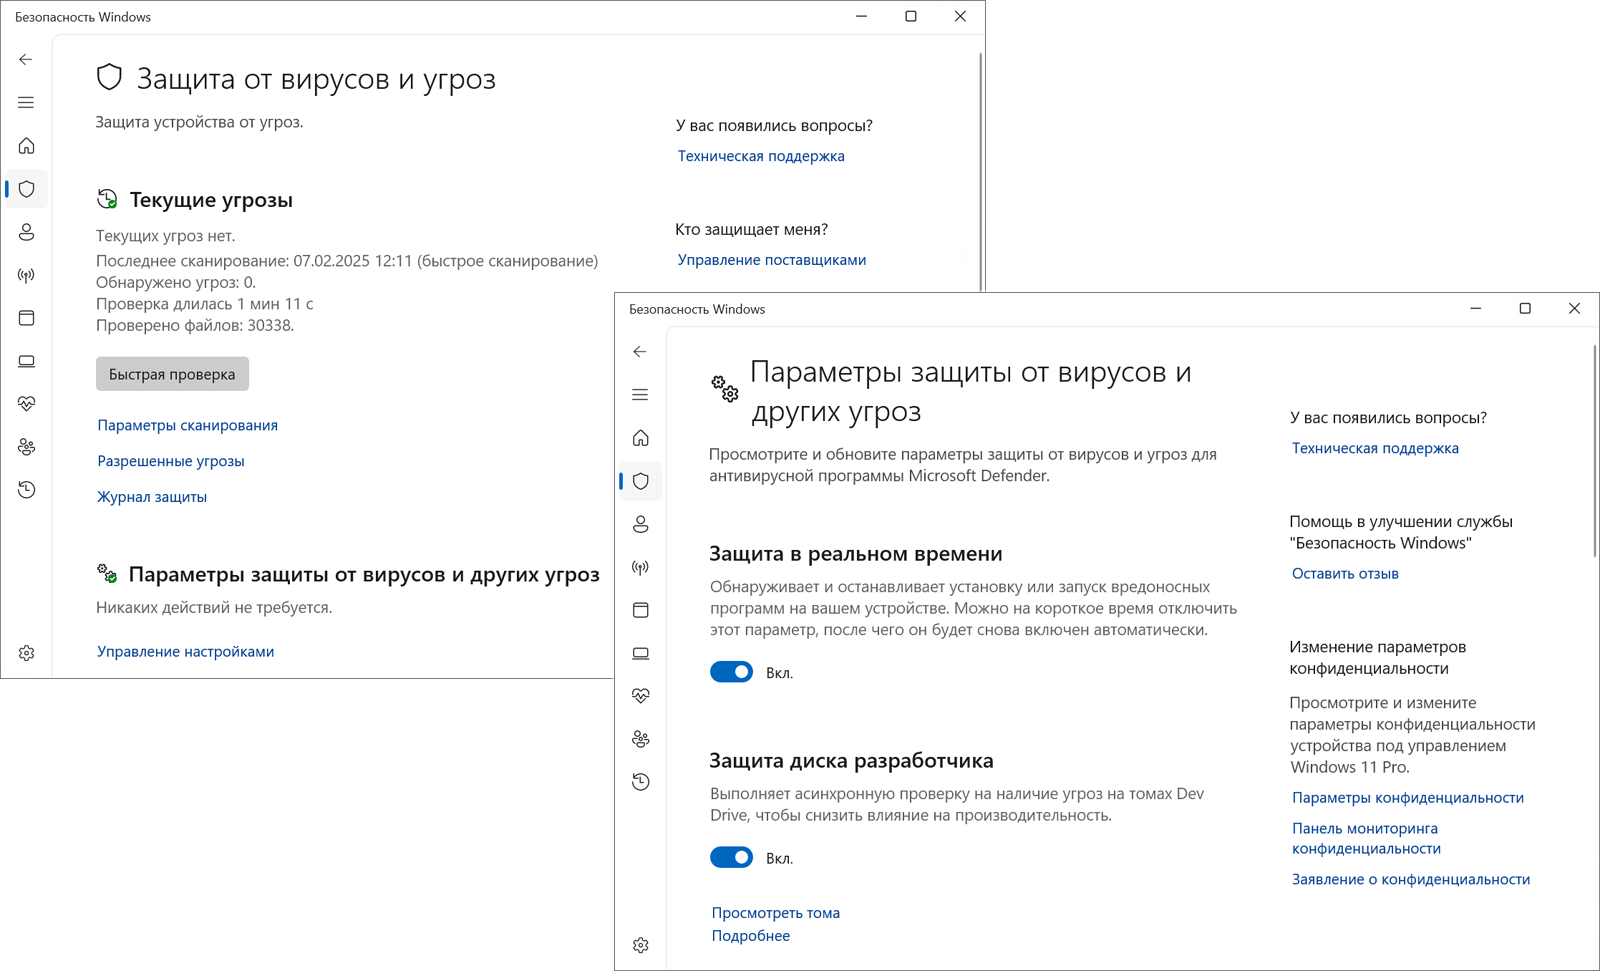The height and width of the screenshot is (971, 1600).
Task: Open Protection history icon in front window
Action: tap(640, 782)
